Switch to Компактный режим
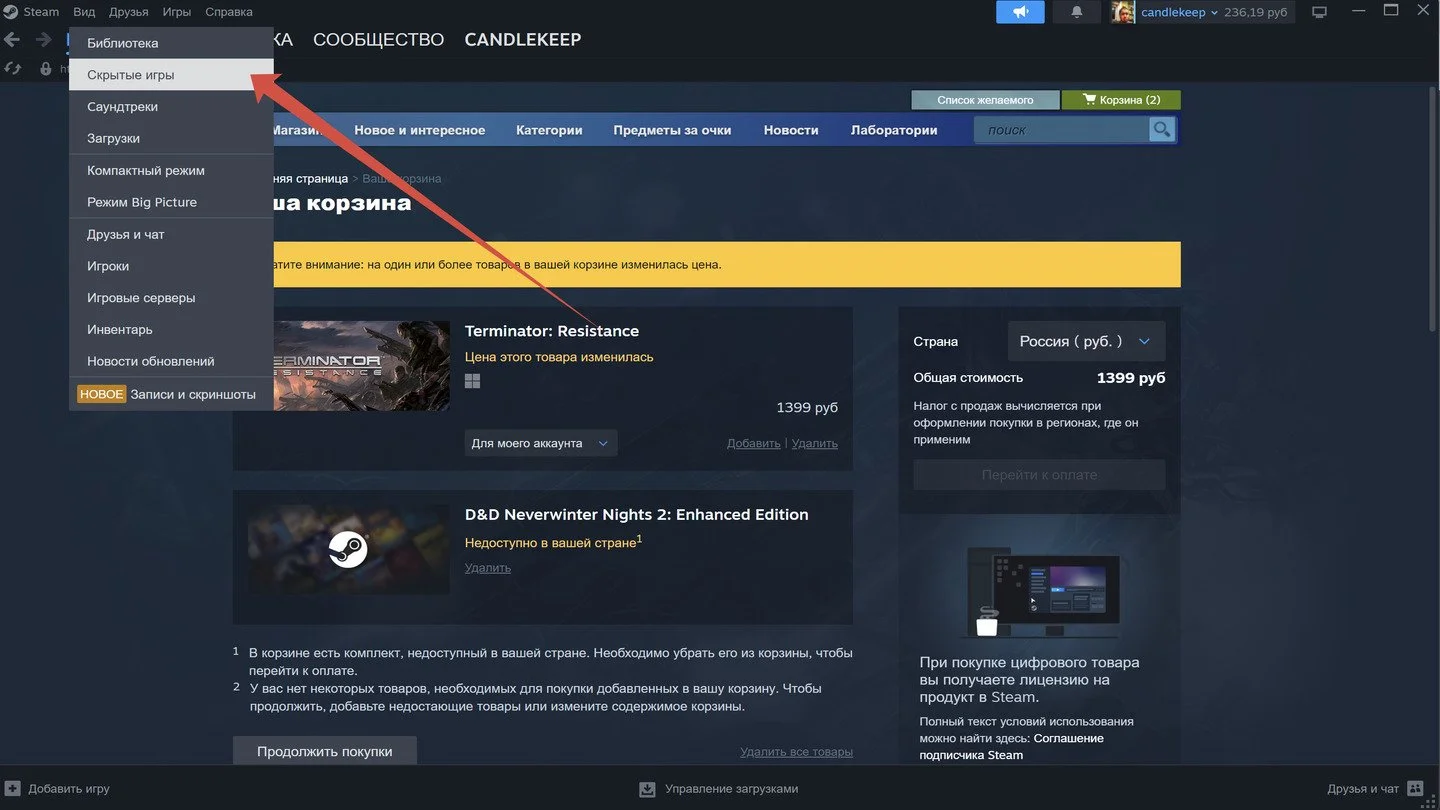 click(171, 171)
